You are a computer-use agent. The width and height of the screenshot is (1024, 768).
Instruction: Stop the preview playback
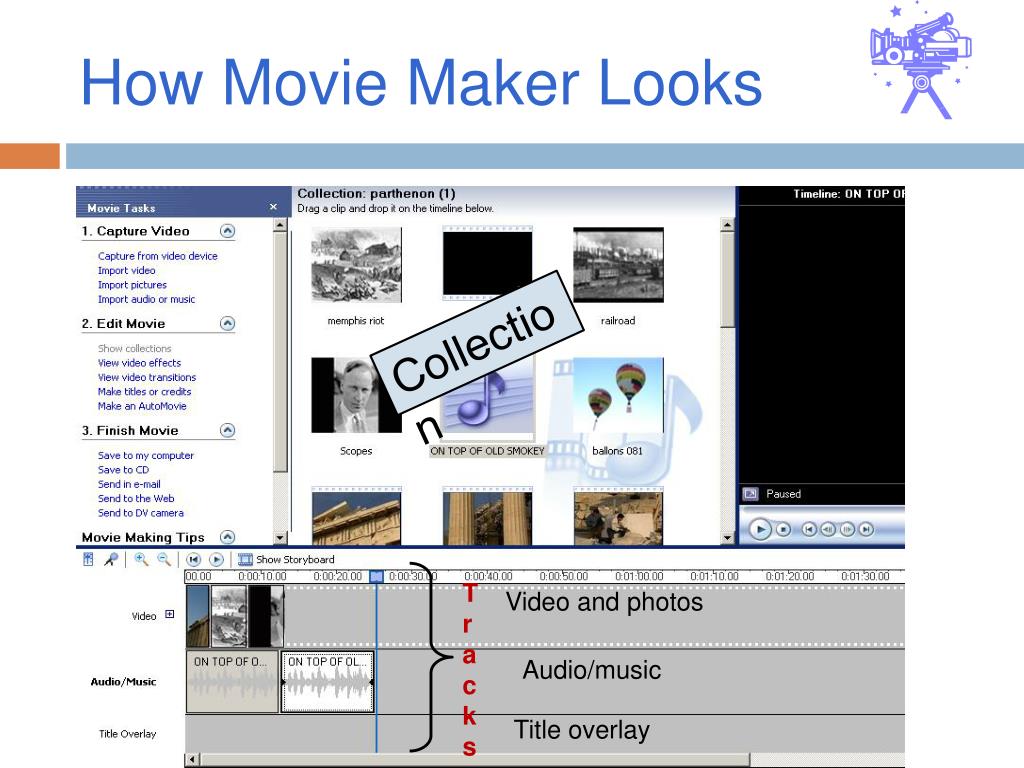pyautogui.click(x=784, y=530)
